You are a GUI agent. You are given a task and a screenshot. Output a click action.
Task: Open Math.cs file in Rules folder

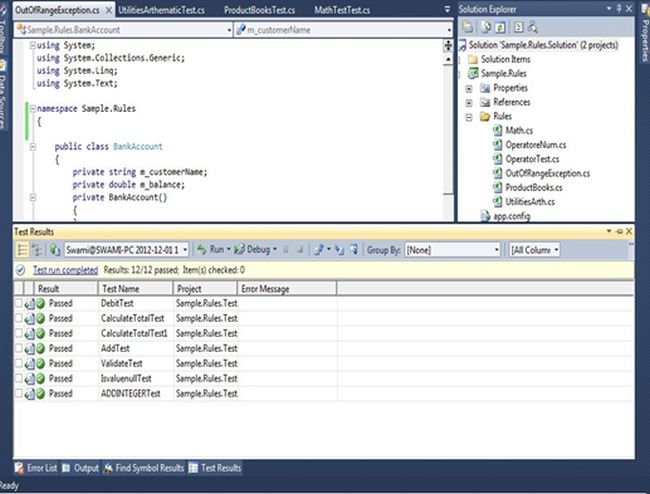518,130
